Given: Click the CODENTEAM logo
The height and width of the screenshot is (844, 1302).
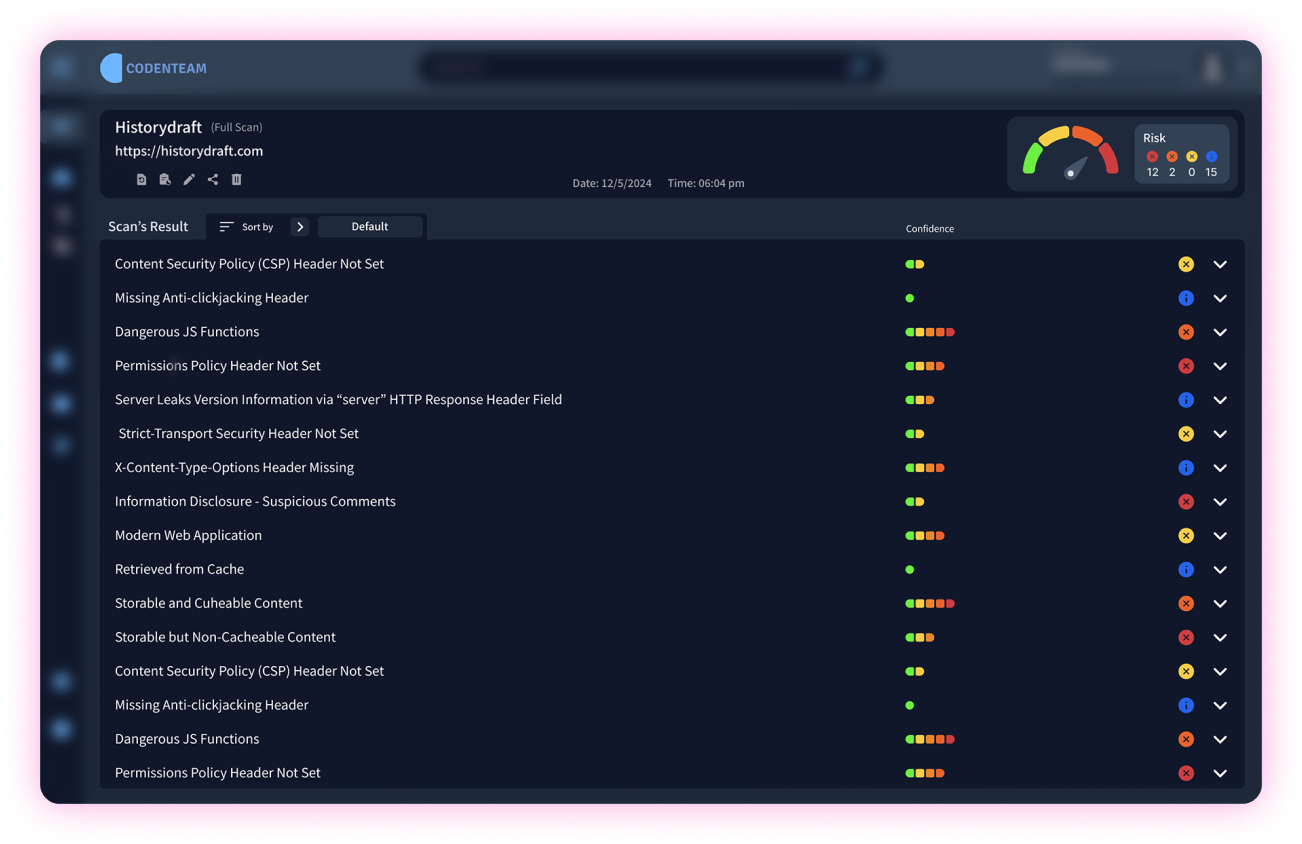Looking at the screenshot, I should coord(154,68).
